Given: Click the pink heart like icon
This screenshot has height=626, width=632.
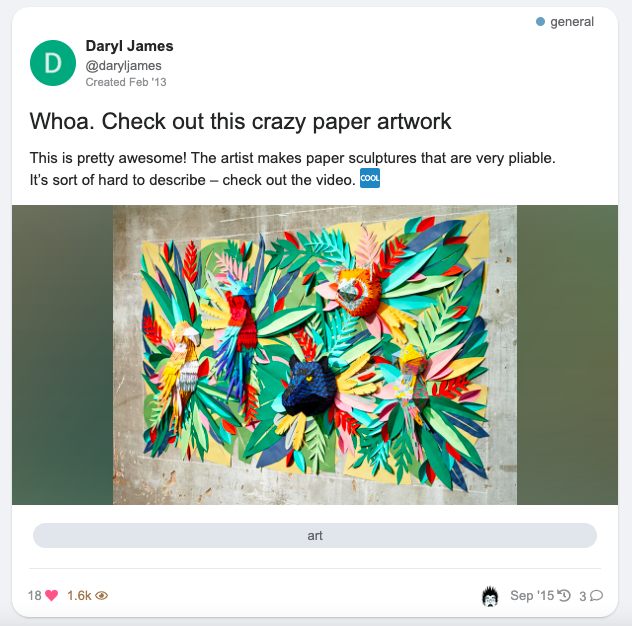Looking at the screenshot, I should click(x=52, y=595).
